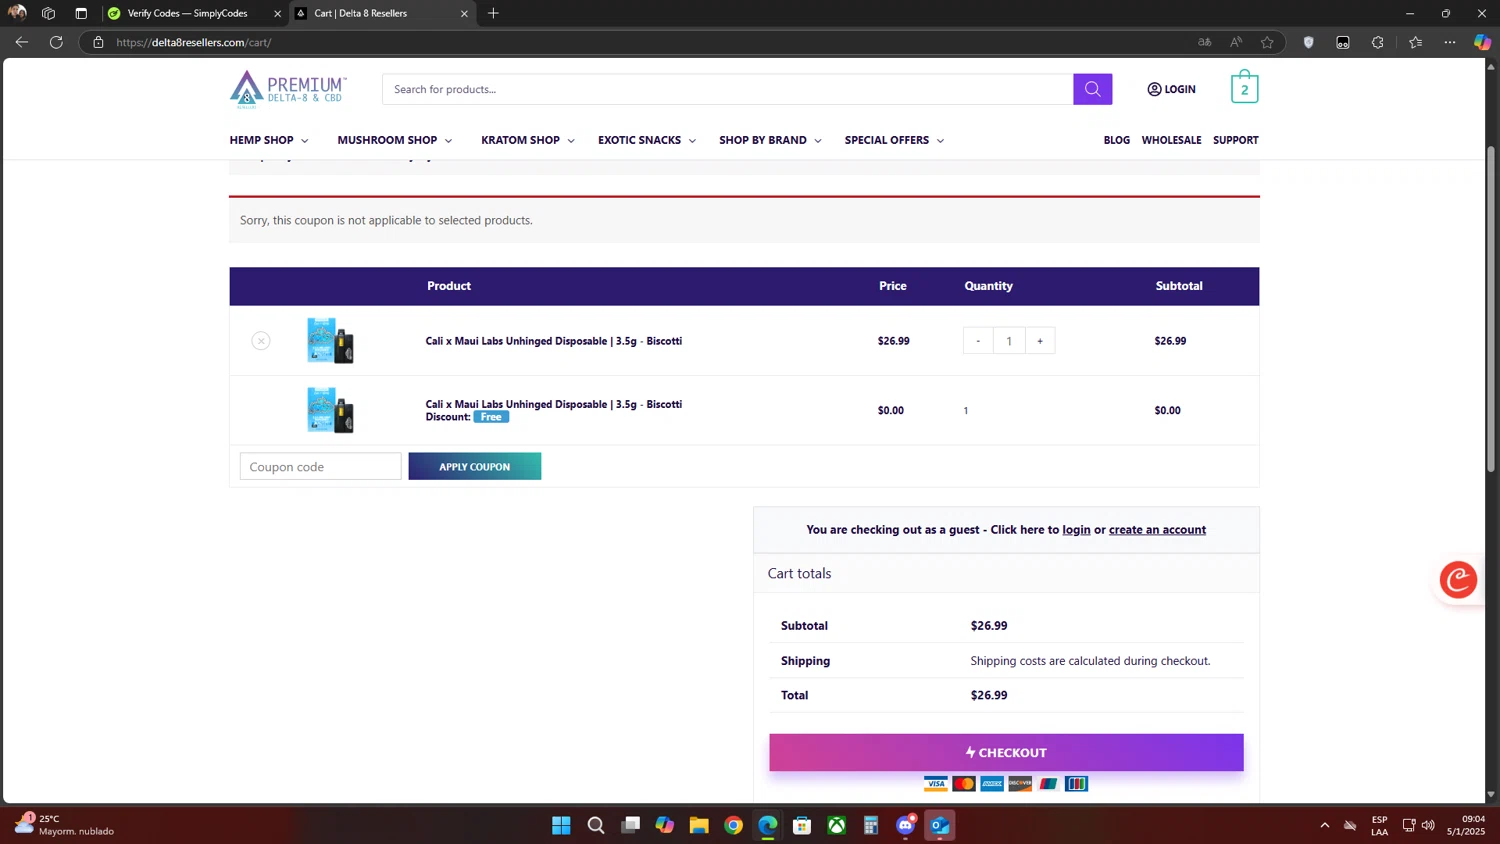Click quantity value field for first item
Screen dimensions: 1500x844
(1009, 341)
